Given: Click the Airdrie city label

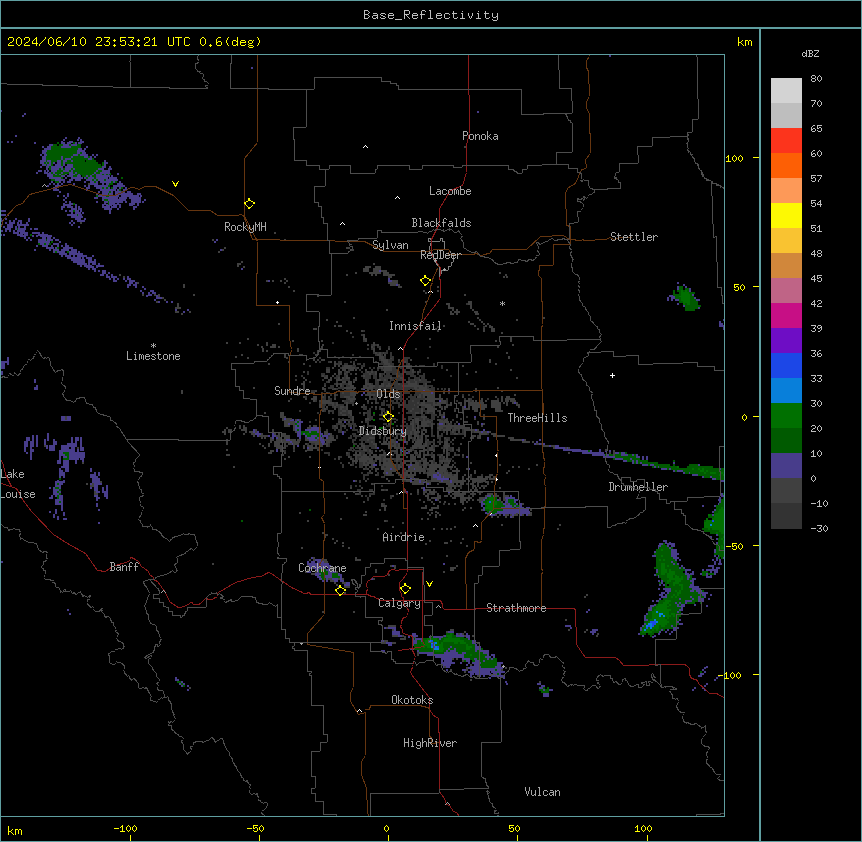Looking at the screenshot, I should coord(403,537).
